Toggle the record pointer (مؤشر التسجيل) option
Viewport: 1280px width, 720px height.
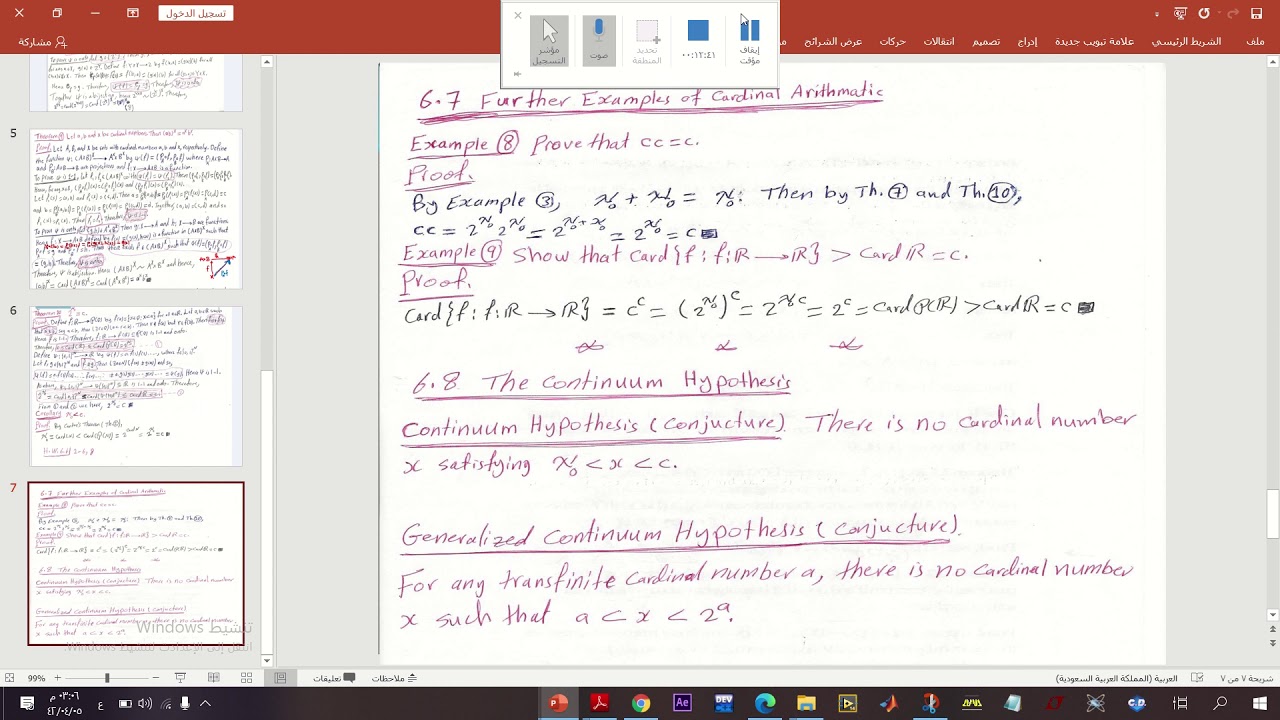pyautogui.click(x=549, y=41)
